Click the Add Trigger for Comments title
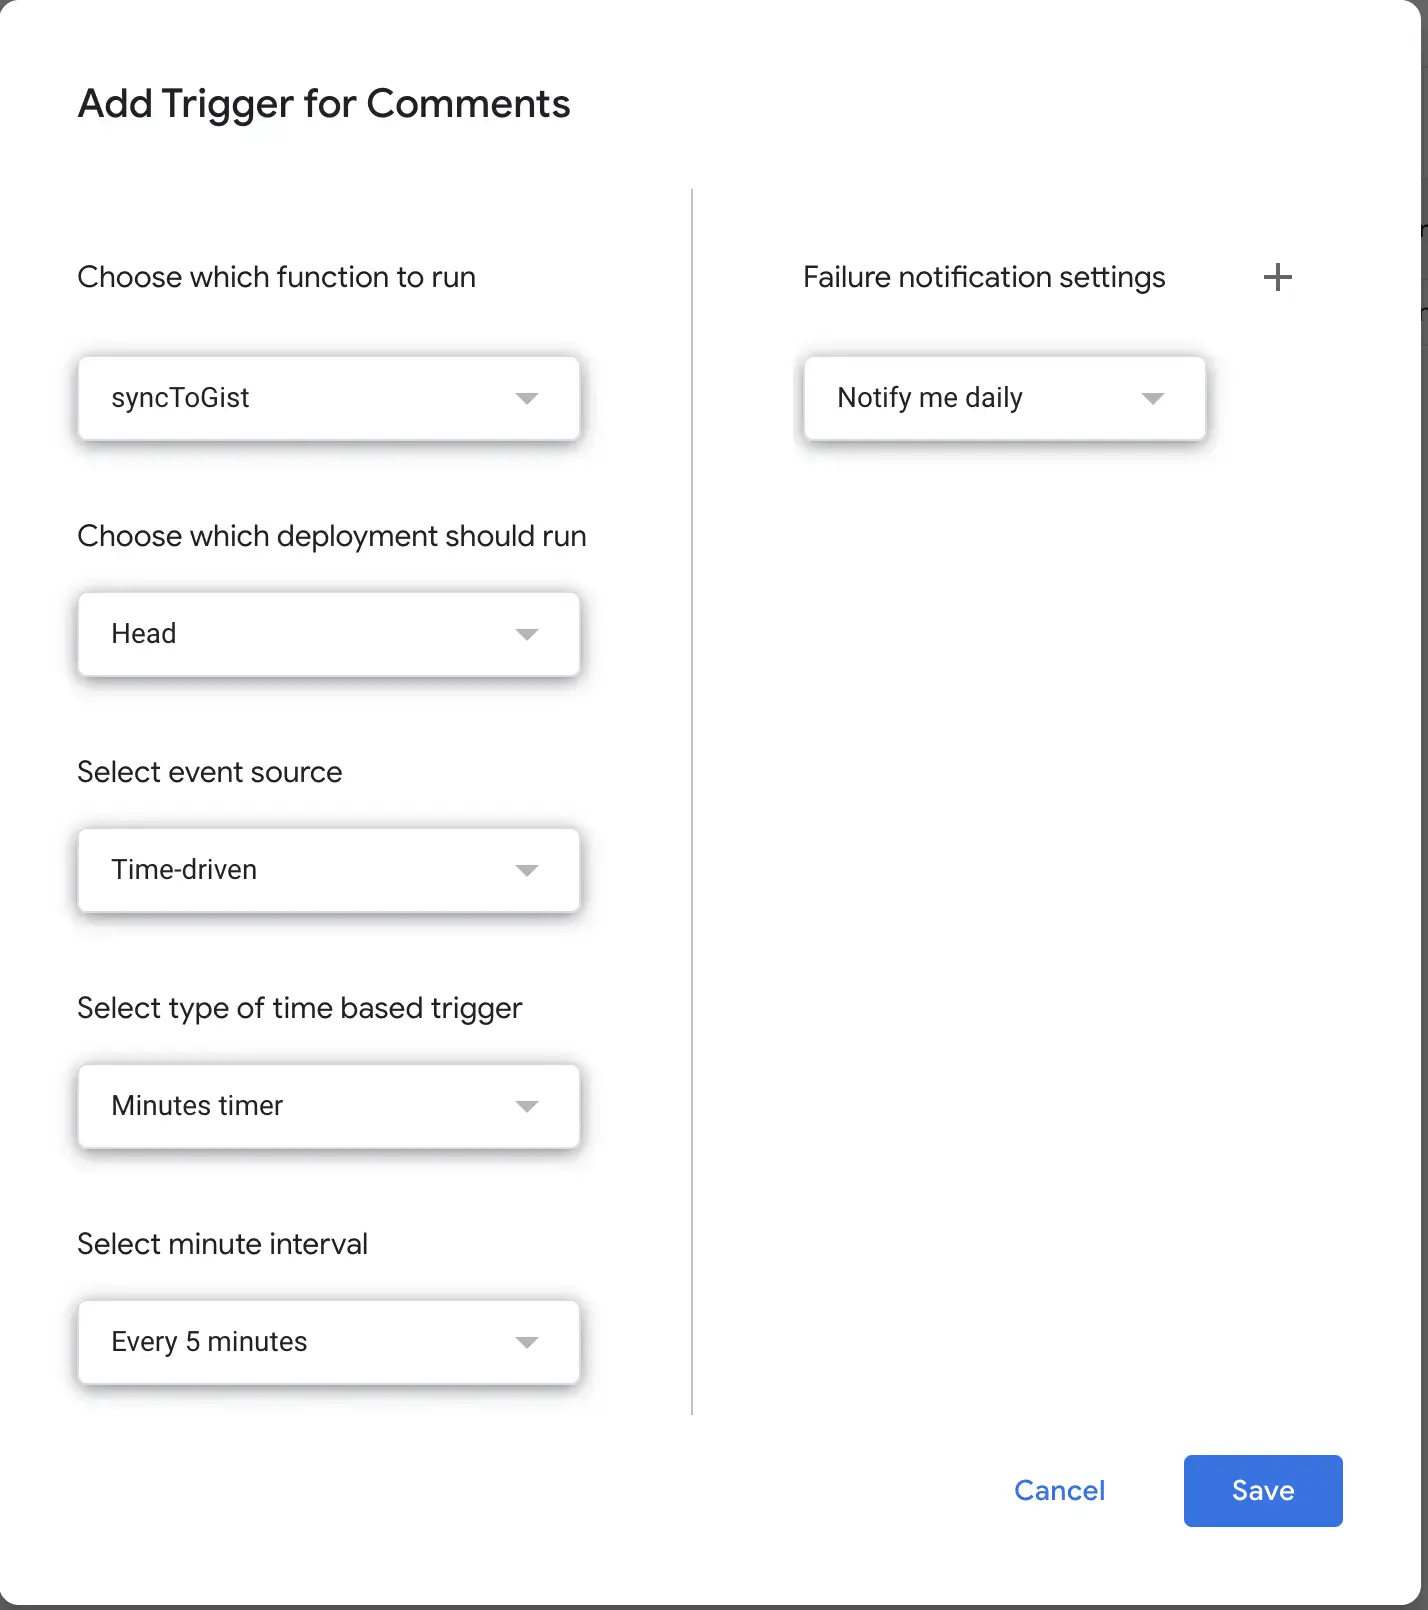 [x=324, y=103]
